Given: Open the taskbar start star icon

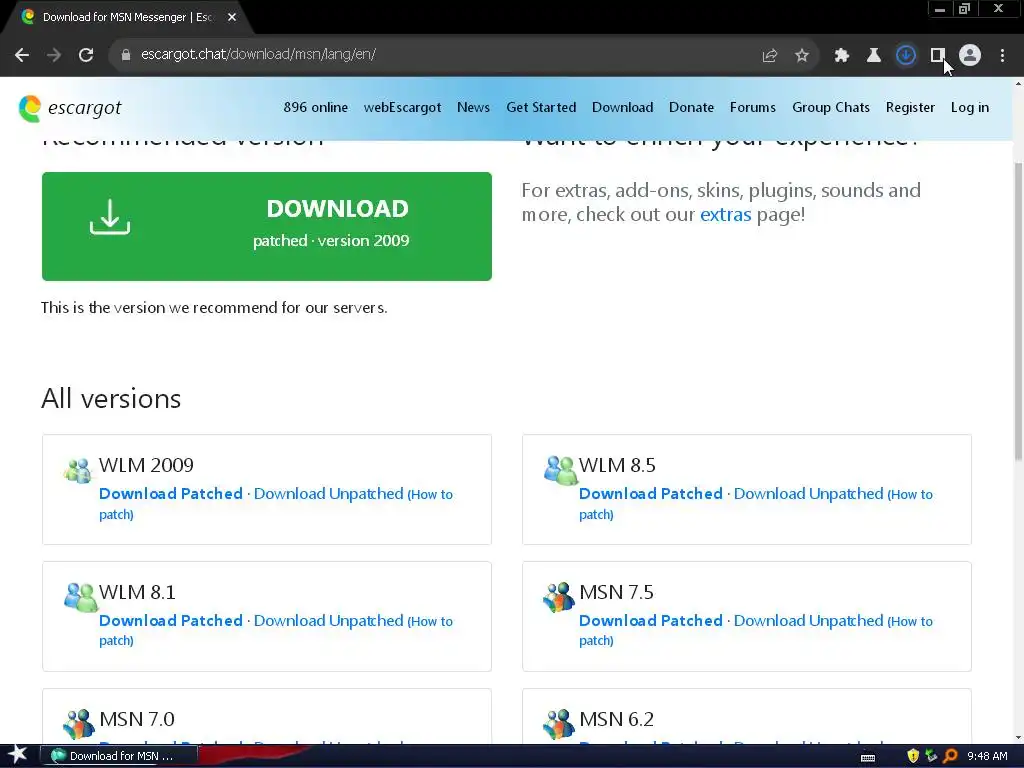Looking at the screenshot, I should pos(17,756).
